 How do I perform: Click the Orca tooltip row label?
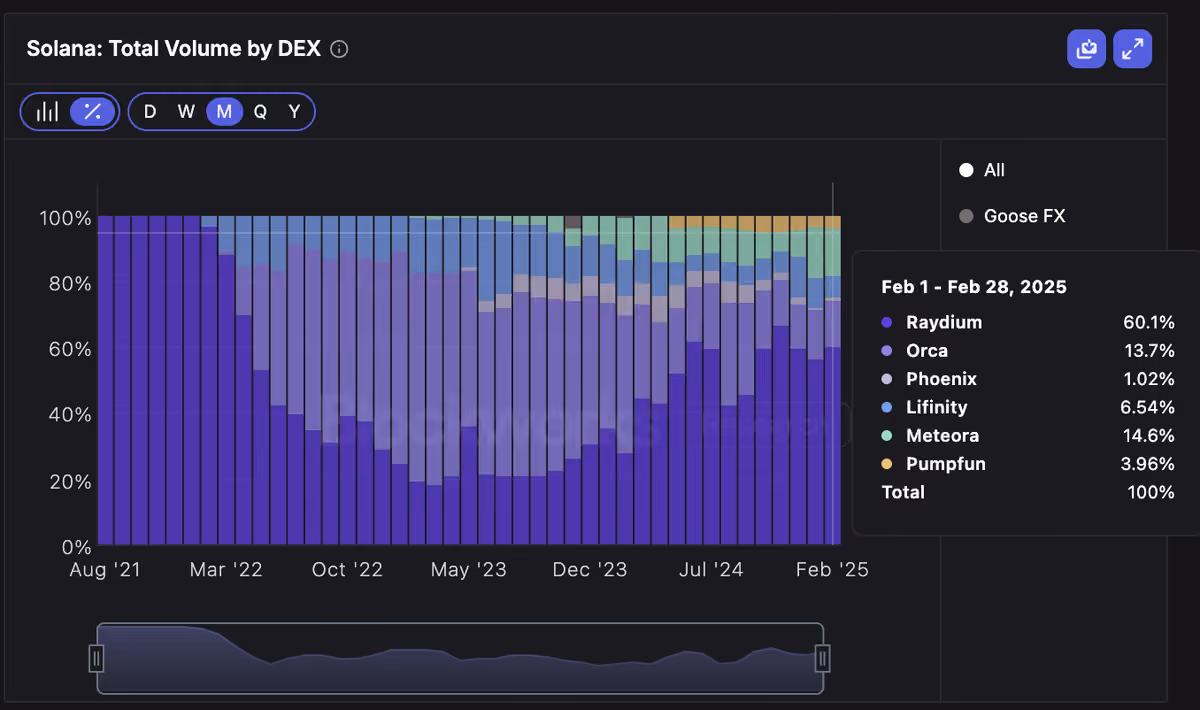(927, 351)
